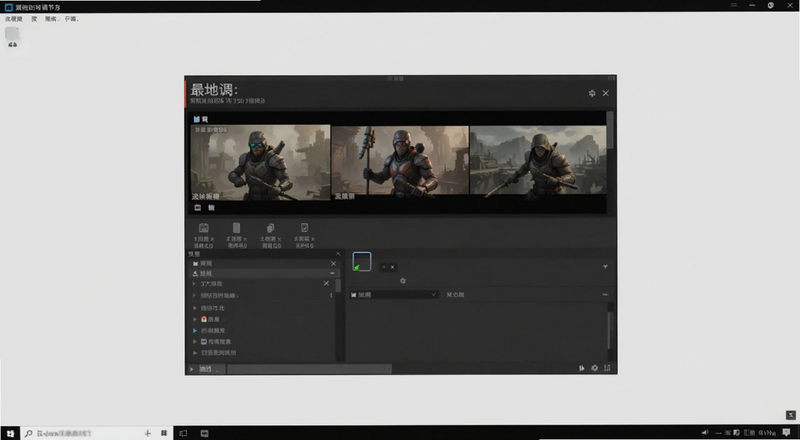Click the database cylinder toolbar icon
Screen dimensions: 800x440
point(236,228)
